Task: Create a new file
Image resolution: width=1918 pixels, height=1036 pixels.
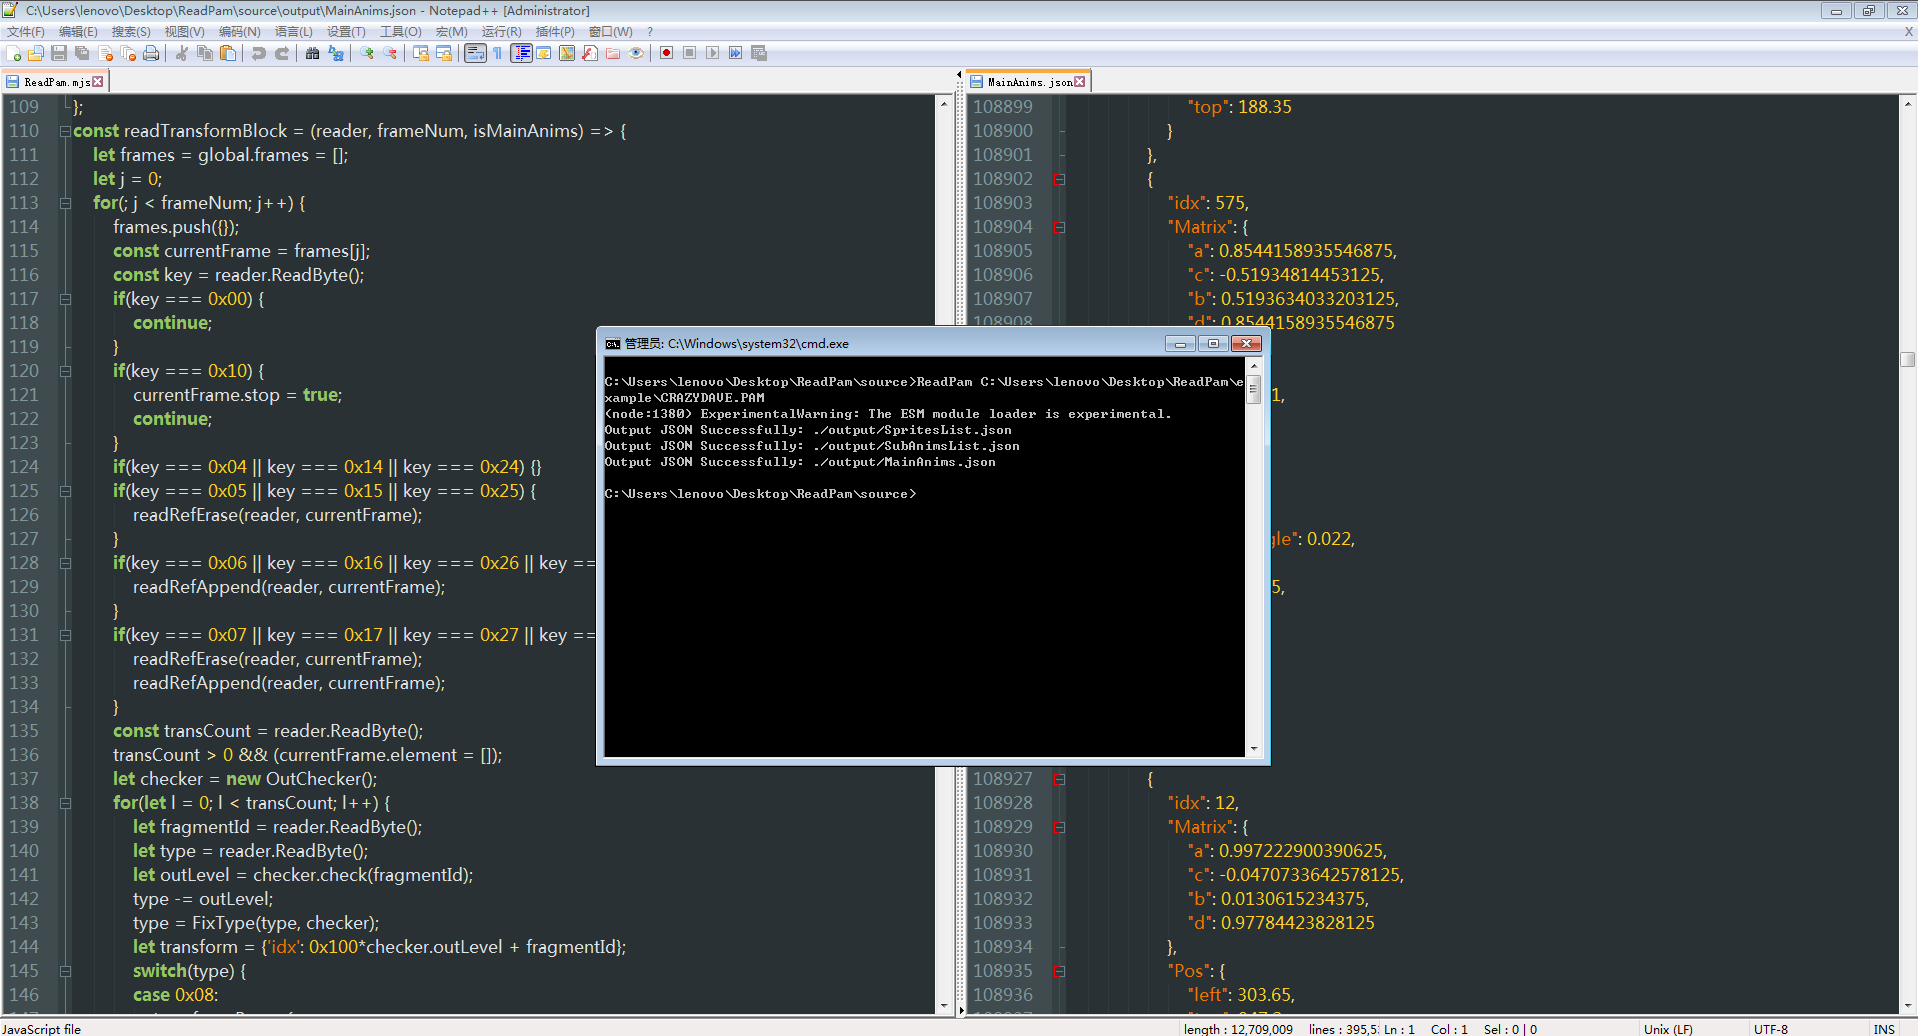Action: pyautogui.click(x=13, y=54)
